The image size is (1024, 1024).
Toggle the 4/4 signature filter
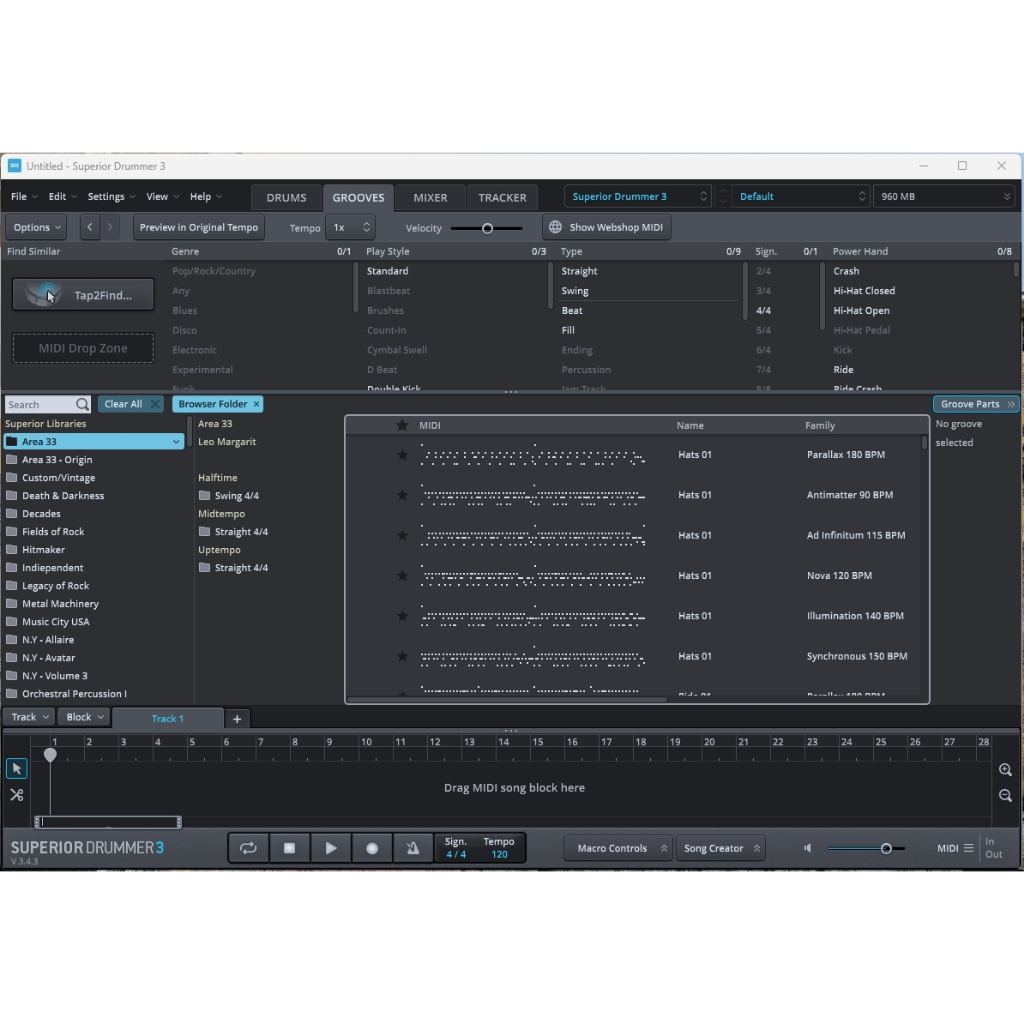point(763,310)
